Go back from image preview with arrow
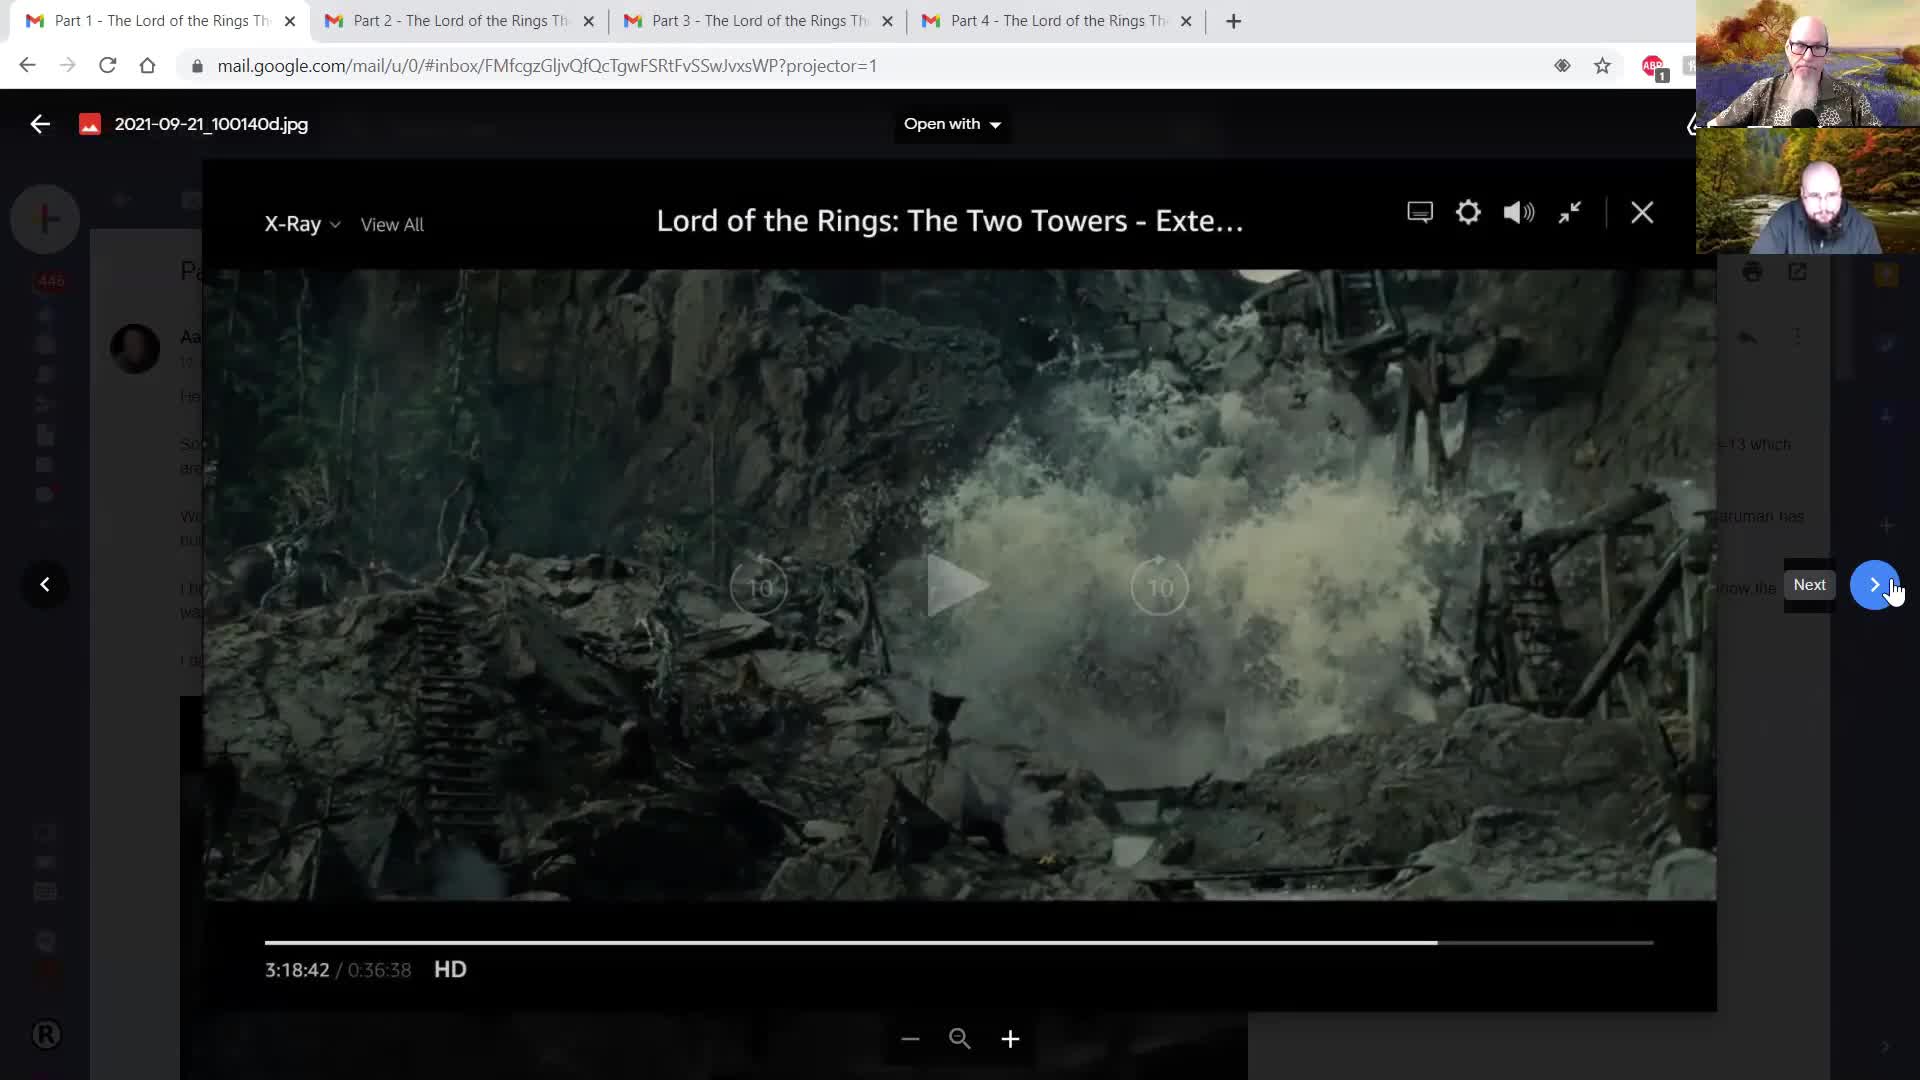The width and height of the screenshot is (1920, 1080). pos(40,124)
